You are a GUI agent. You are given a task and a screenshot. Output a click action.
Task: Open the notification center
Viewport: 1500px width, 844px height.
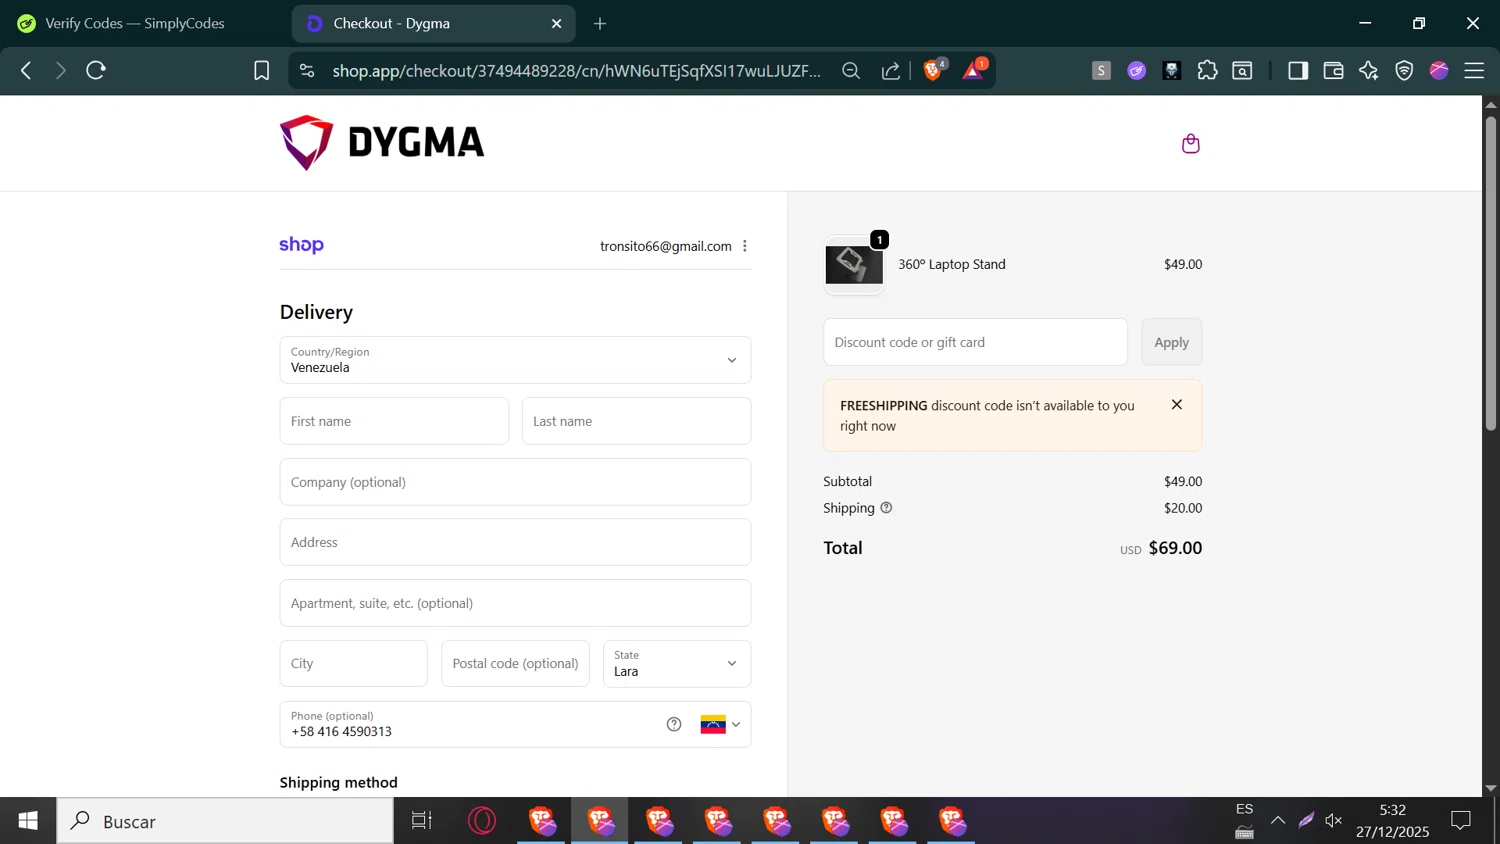[x=1461, y=821]
